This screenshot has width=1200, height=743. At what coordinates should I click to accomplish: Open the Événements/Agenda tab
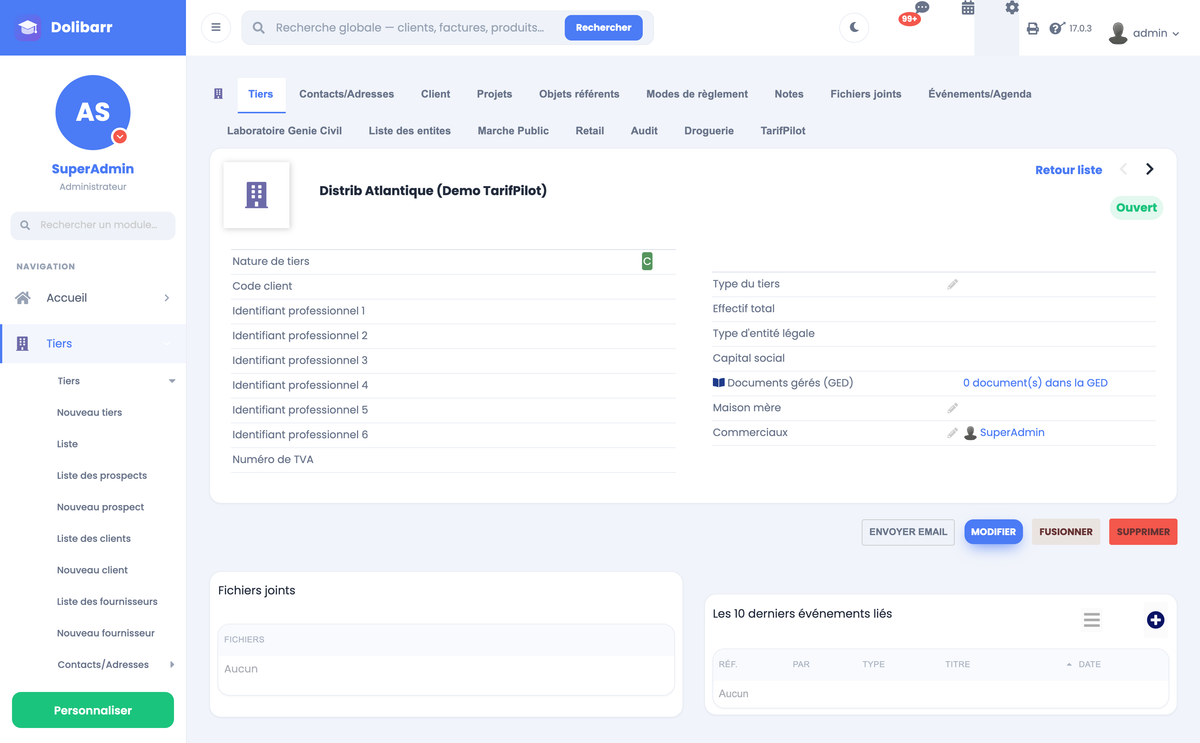(980, 94)
